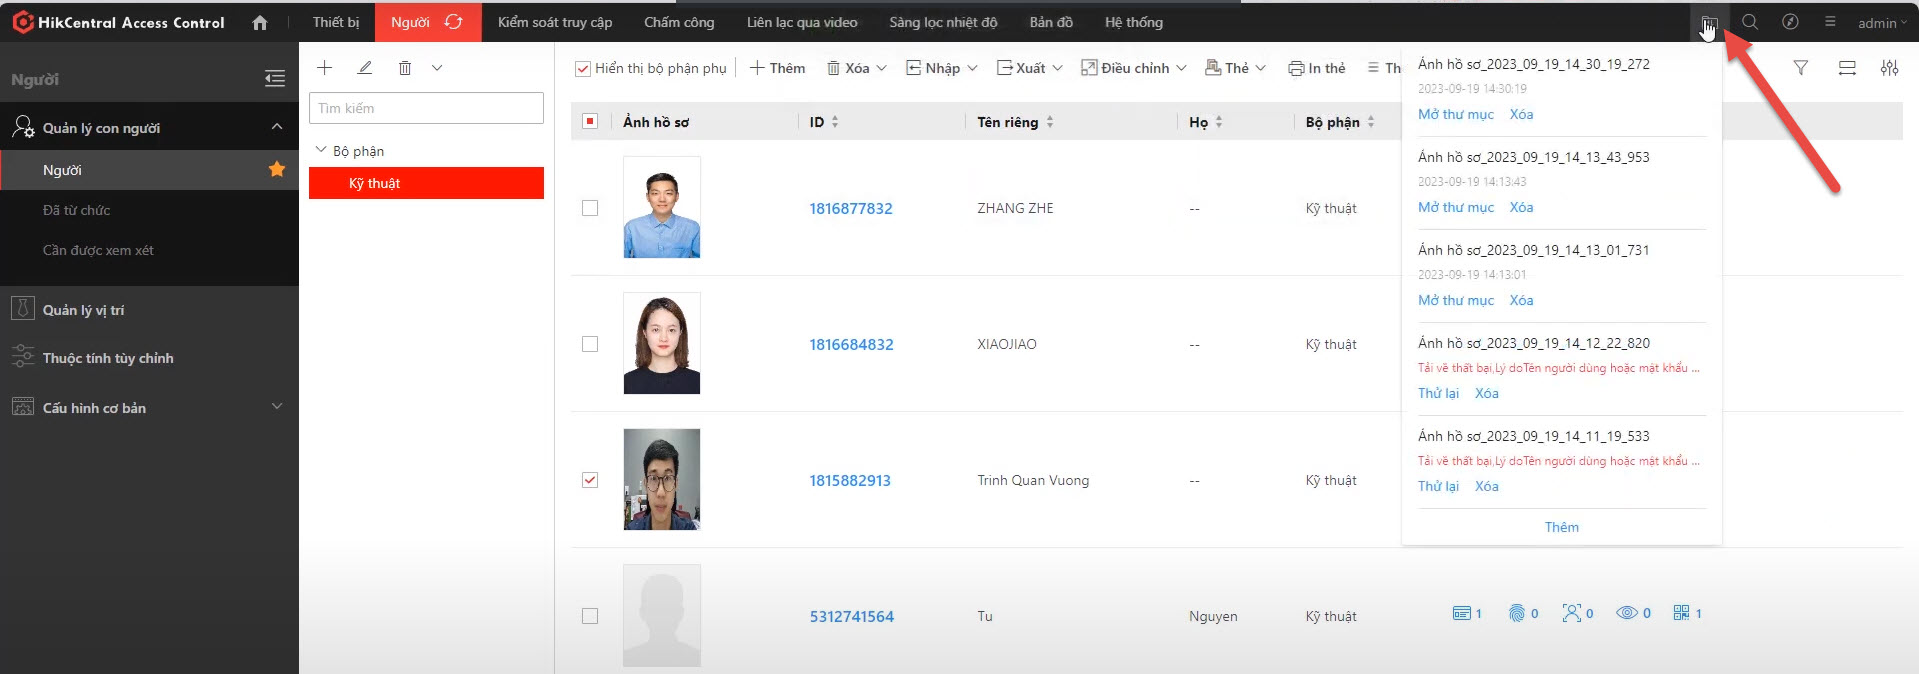Select the checkbox for ZHANG ZHE row

[590, 208]
